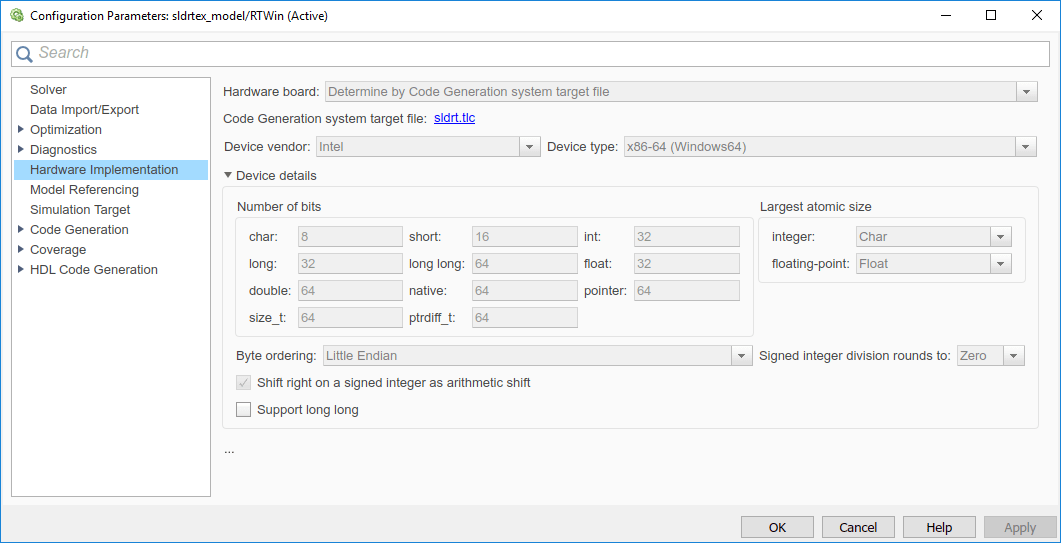Click into the Search field
The width and height of the screenshot is (1061, 543).
(540, 54)
